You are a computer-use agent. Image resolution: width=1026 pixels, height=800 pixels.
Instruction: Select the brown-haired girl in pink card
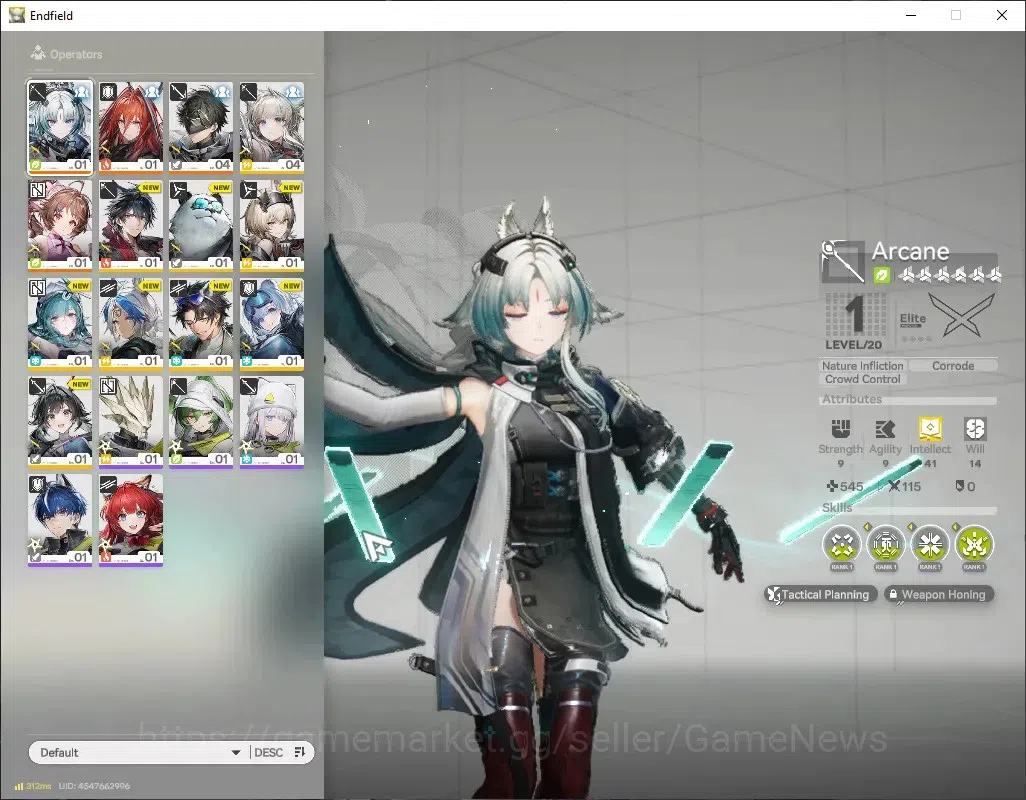(x=60, y=226)
